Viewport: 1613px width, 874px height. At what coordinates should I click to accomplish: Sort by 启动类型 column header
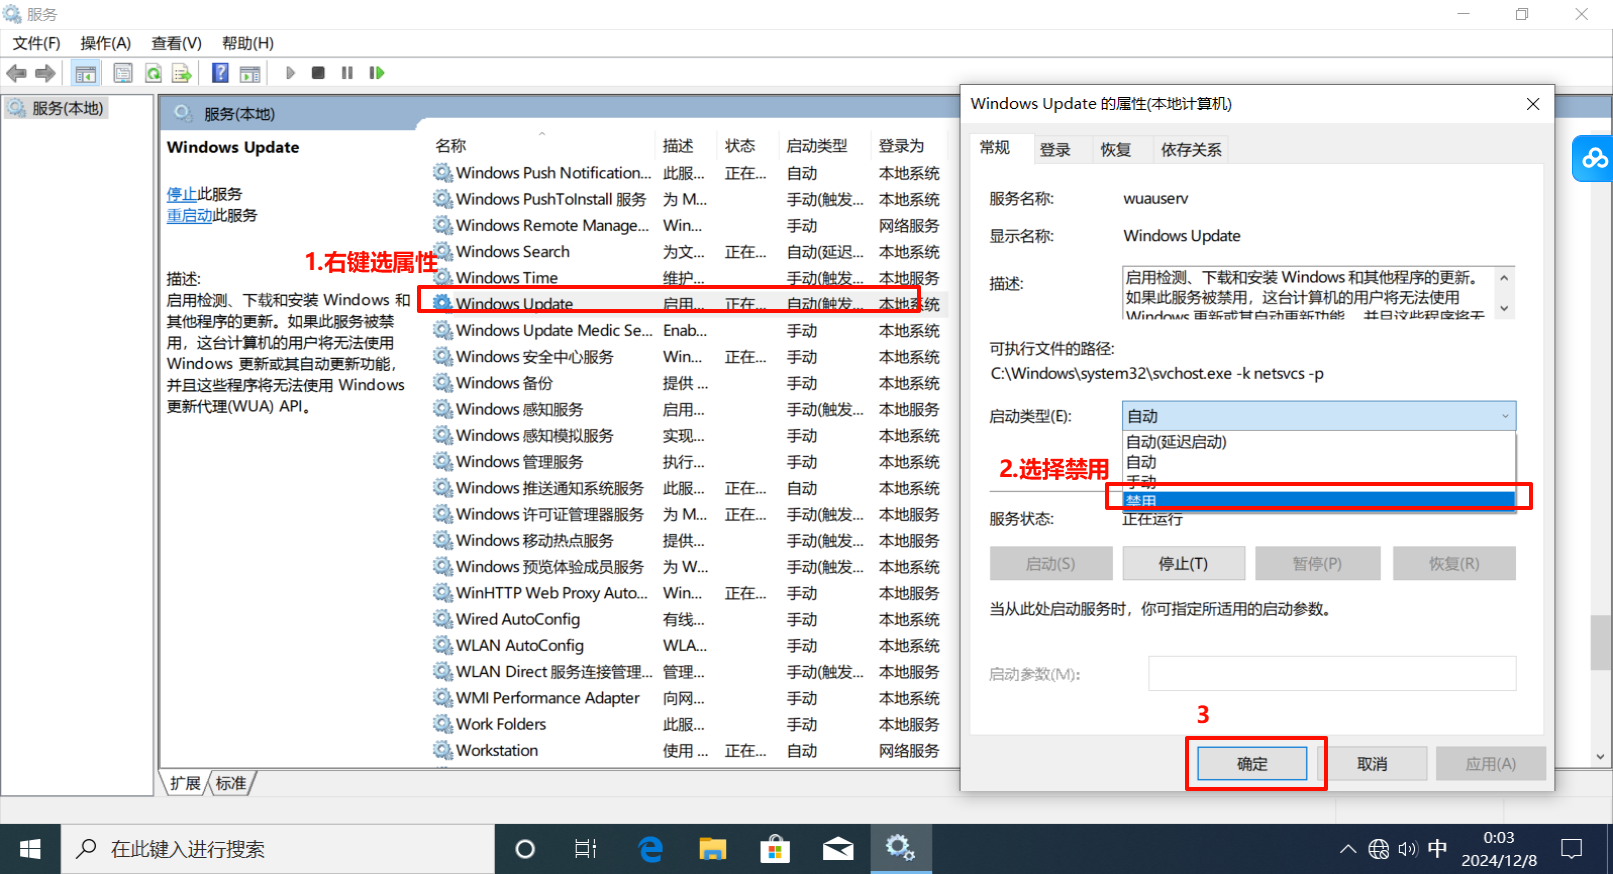(x=825, y=146)
